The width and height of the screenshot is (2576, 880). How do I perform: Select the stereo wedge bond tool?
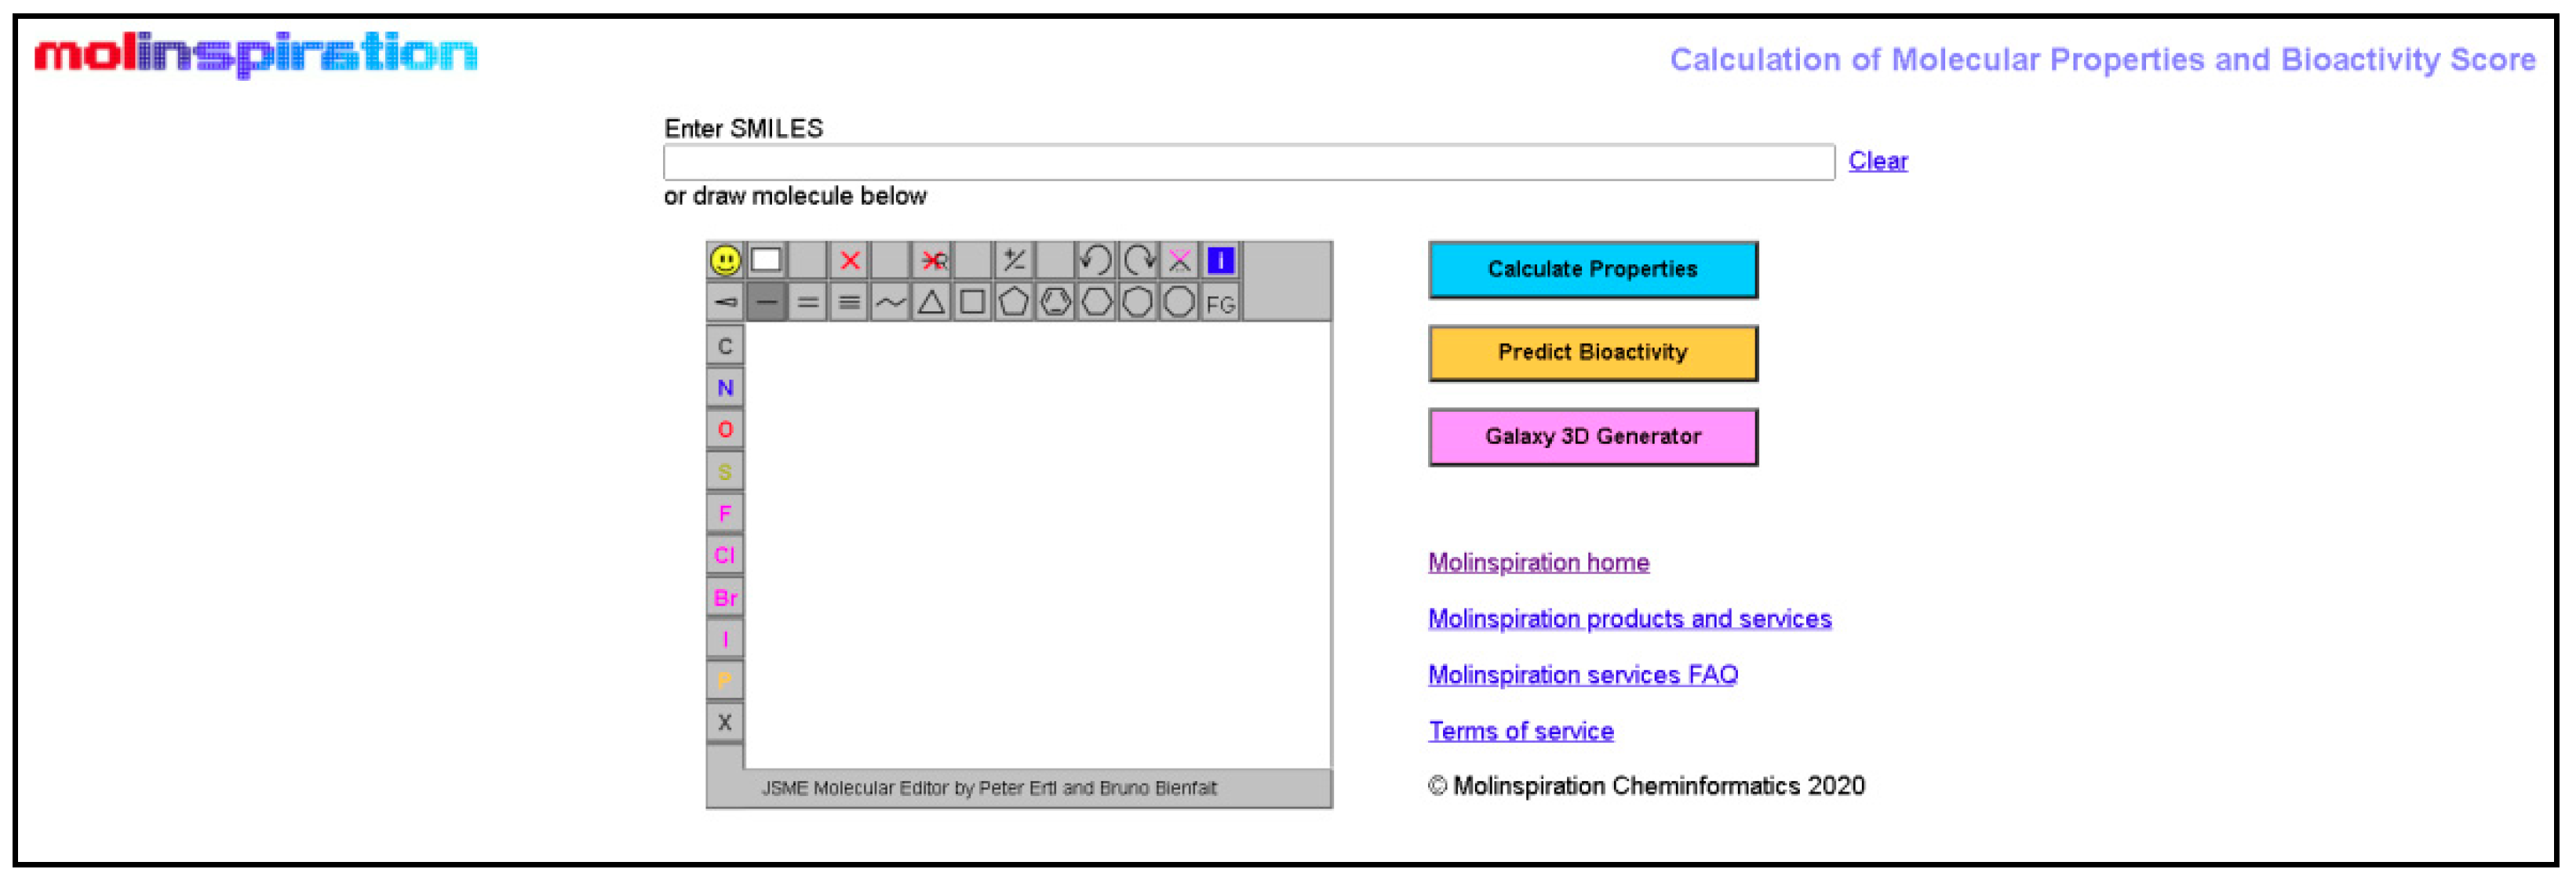725,302
